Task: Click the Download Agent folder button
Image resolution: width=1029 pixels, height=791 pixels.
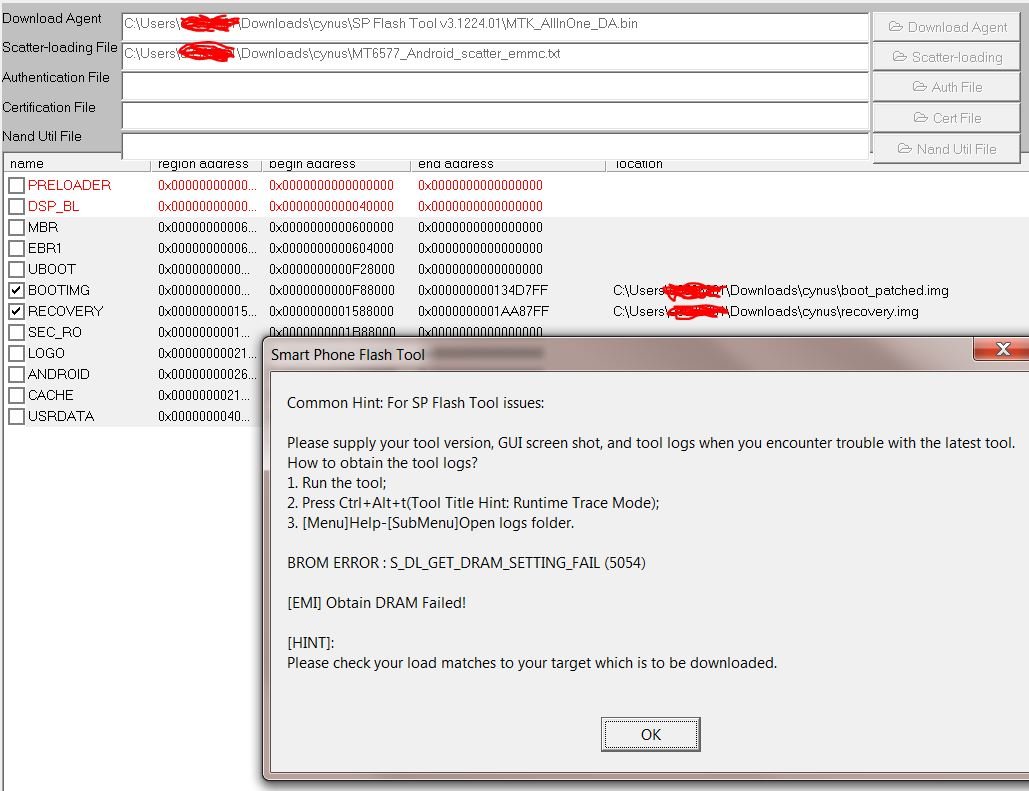Action: pyautogui.click(x=946, y=27)
